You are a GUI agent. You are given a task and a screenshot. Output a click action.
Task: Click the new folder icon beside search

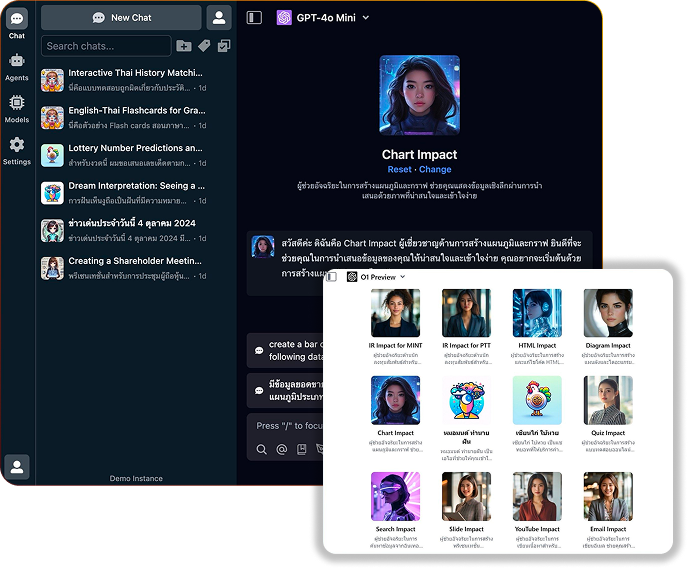(183, 46)
